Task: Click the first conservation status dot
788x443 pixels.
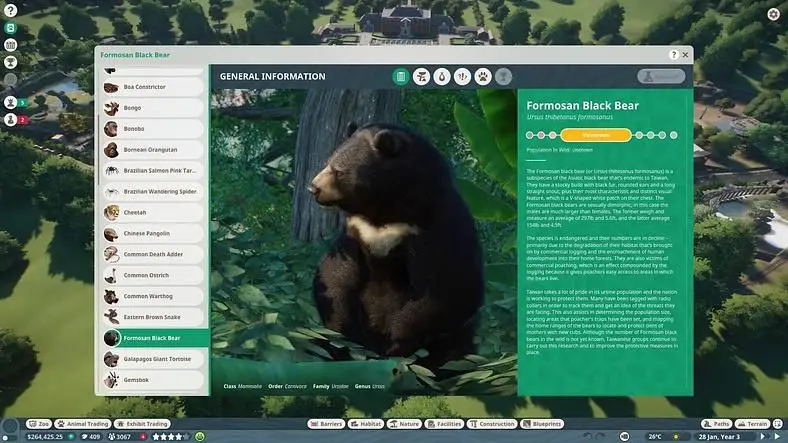Action: (529, 135)
